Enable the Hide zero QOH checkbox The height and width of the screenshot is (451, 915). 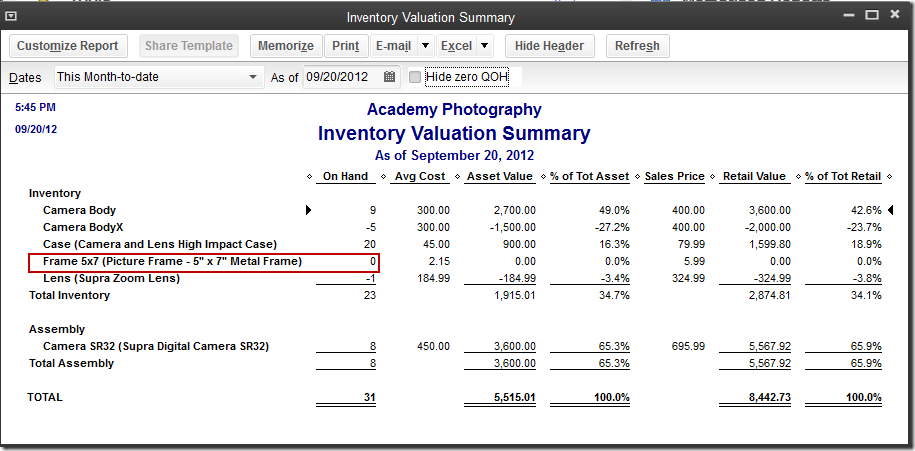tap(415, 77)
